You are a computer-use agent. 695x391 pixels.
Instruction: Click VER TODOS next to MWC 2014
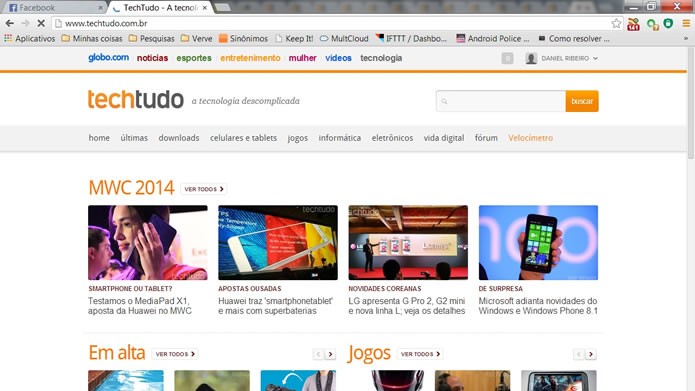coord(204,189)
